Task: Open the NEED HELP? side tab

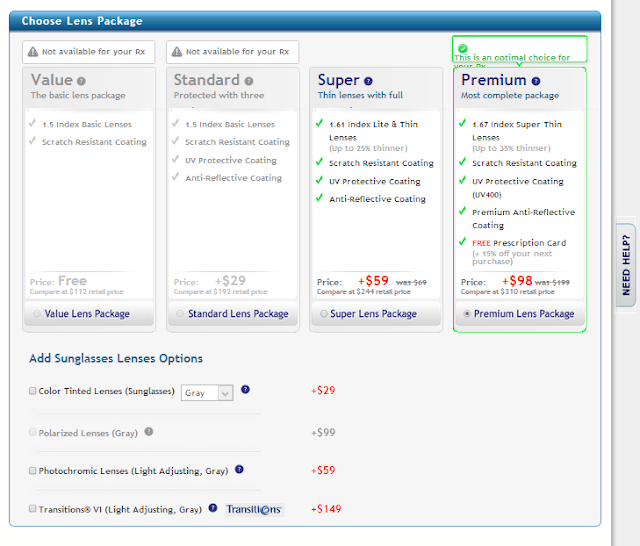Action: click(x=626, y=265)
